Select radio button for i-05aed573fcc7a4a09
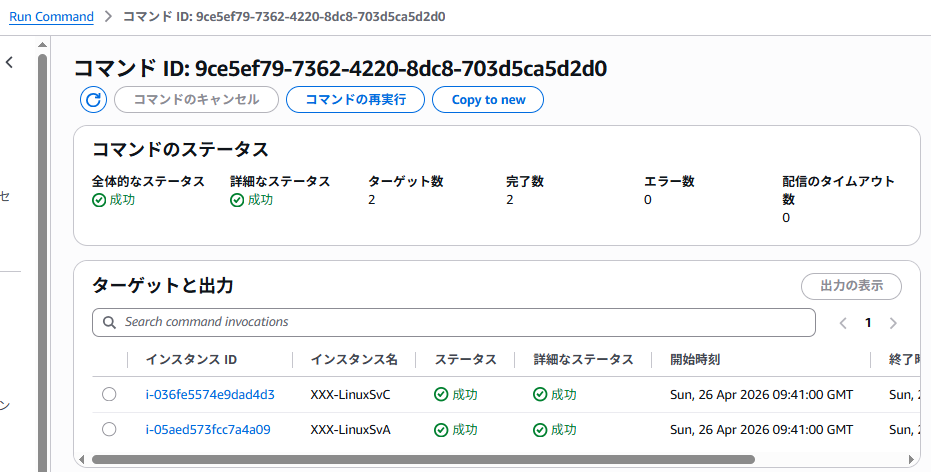This screenshot has height=472, width=931. click(109, 429)
